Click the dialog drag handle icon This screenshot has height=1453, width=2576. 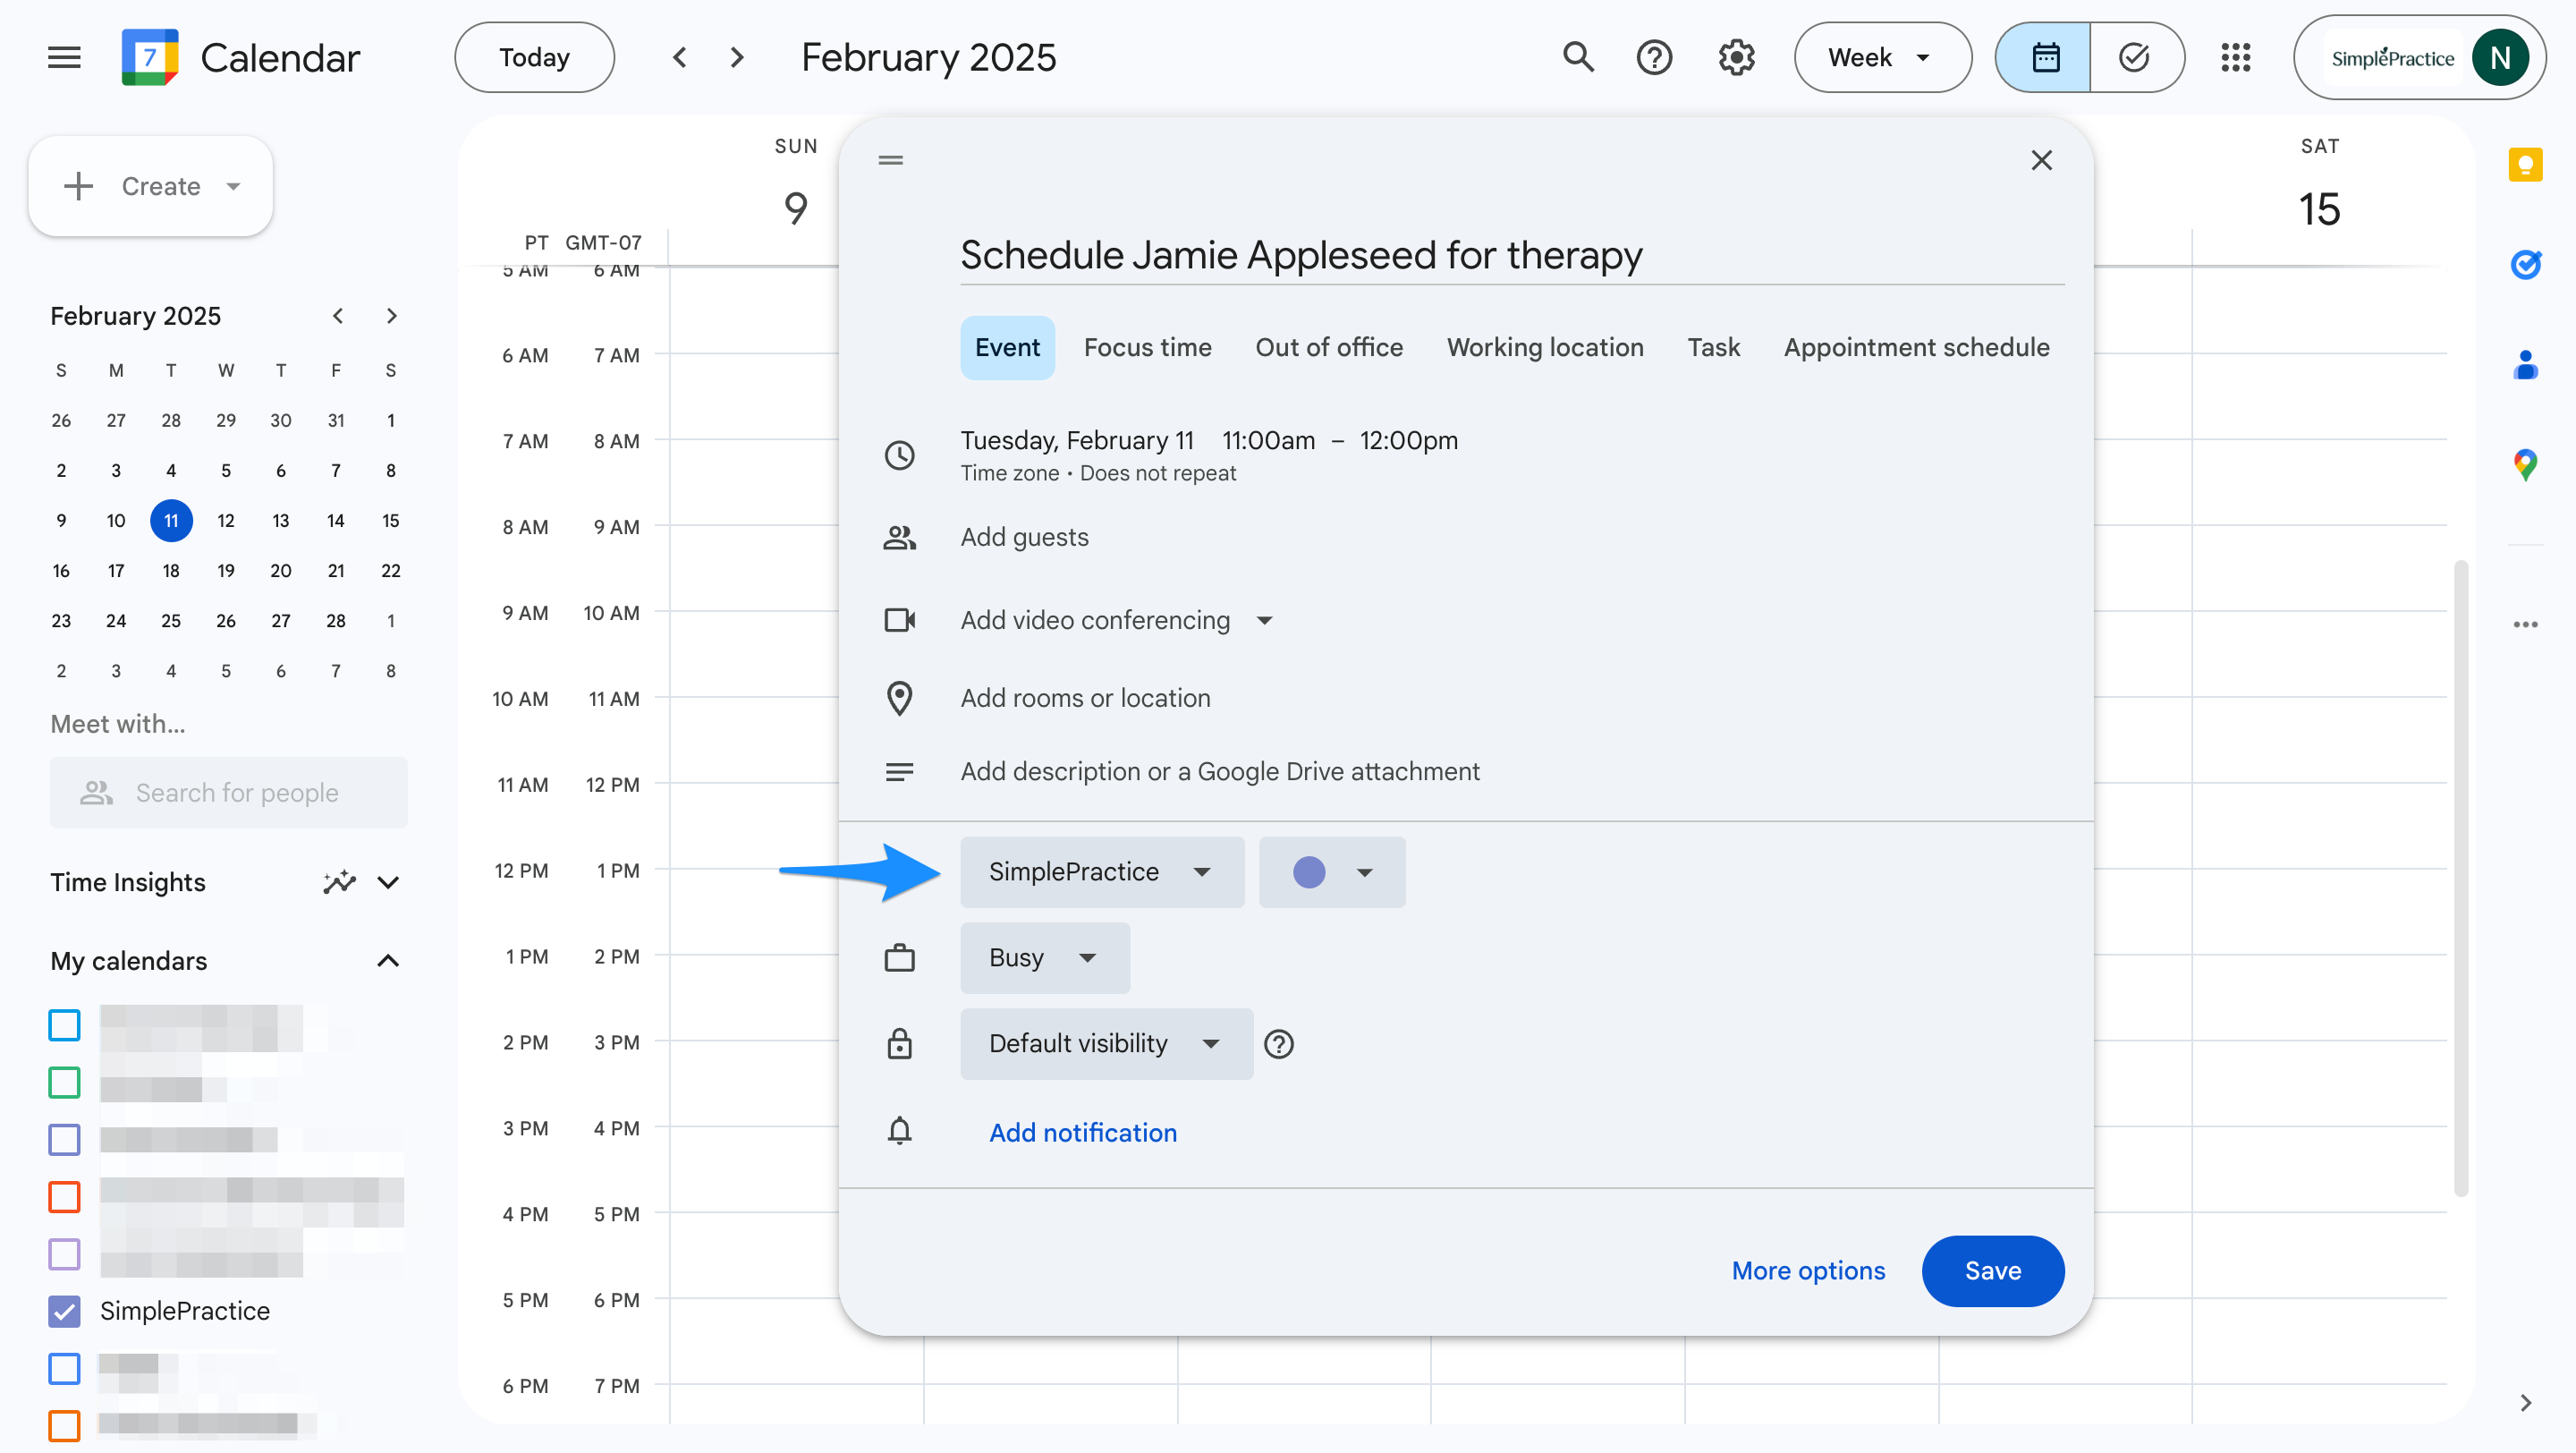890,160
